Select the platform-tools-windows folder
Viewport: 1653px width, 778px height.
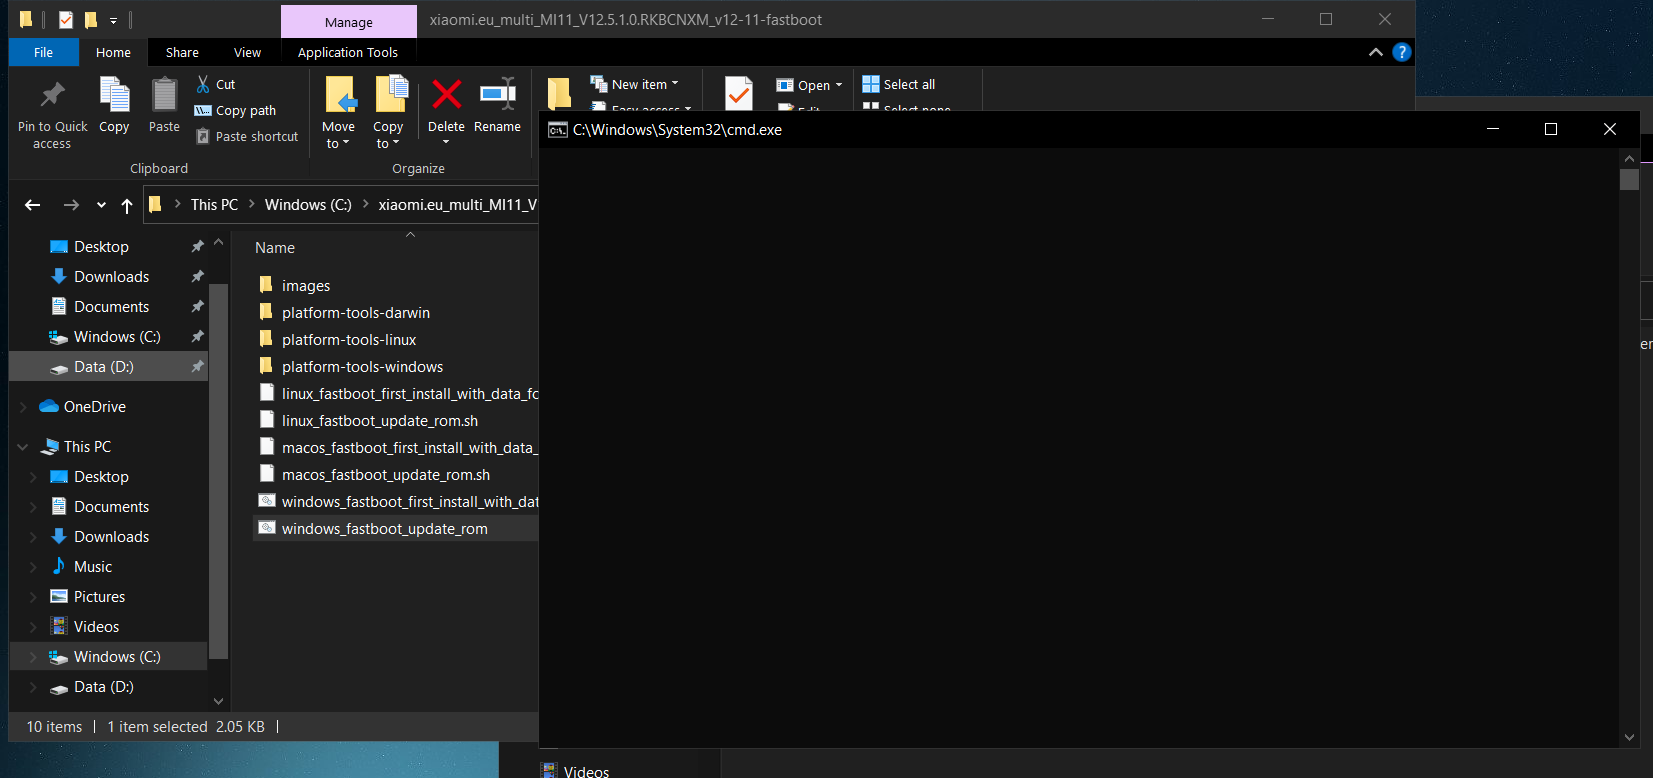pyautogui.click(x=362, y=367)
